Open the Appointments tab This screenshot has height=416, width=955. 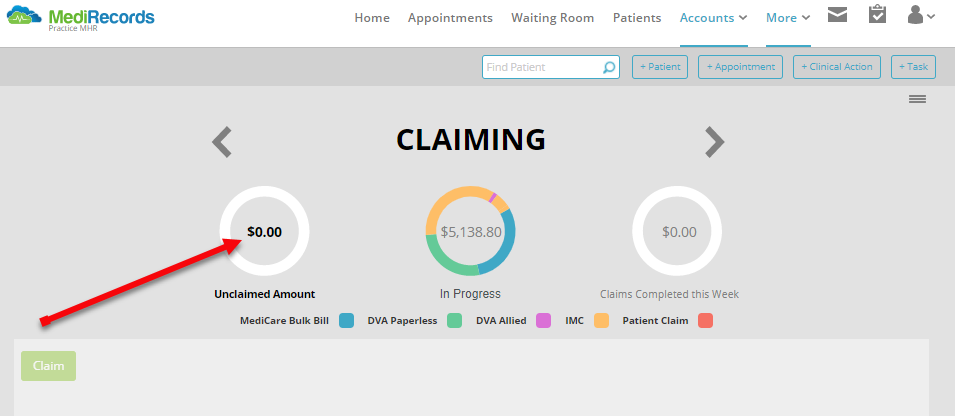pos(450,18)
